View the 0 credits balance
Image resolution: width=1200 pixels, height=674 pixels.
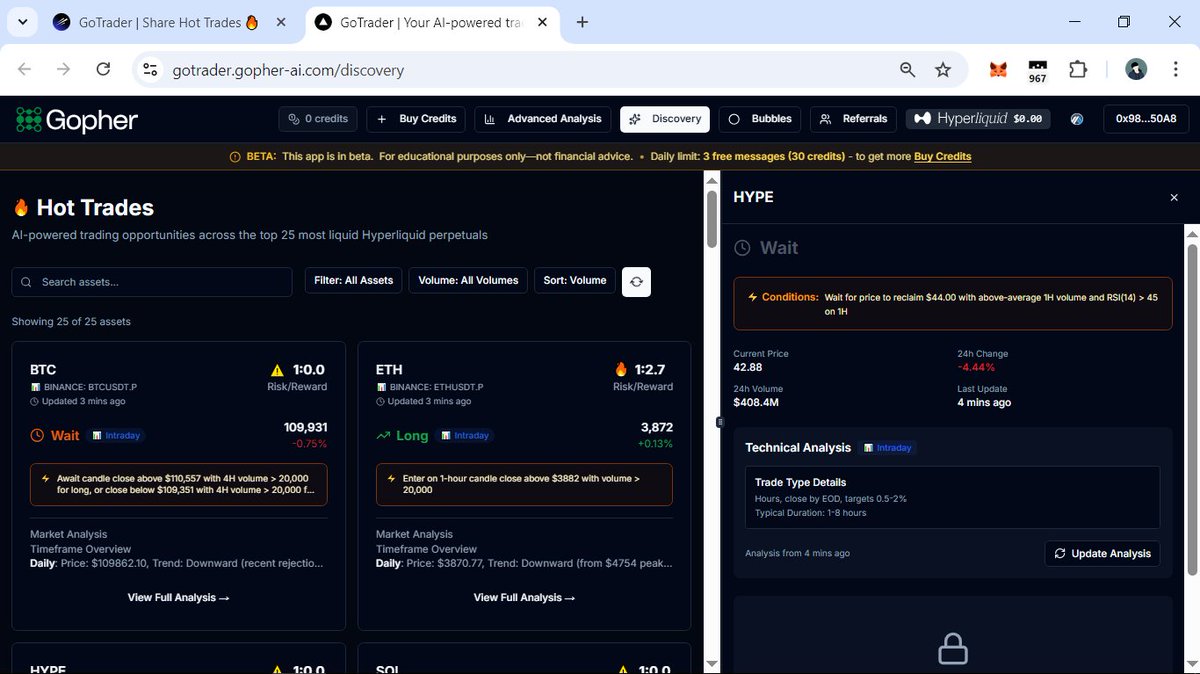point(318,118)
